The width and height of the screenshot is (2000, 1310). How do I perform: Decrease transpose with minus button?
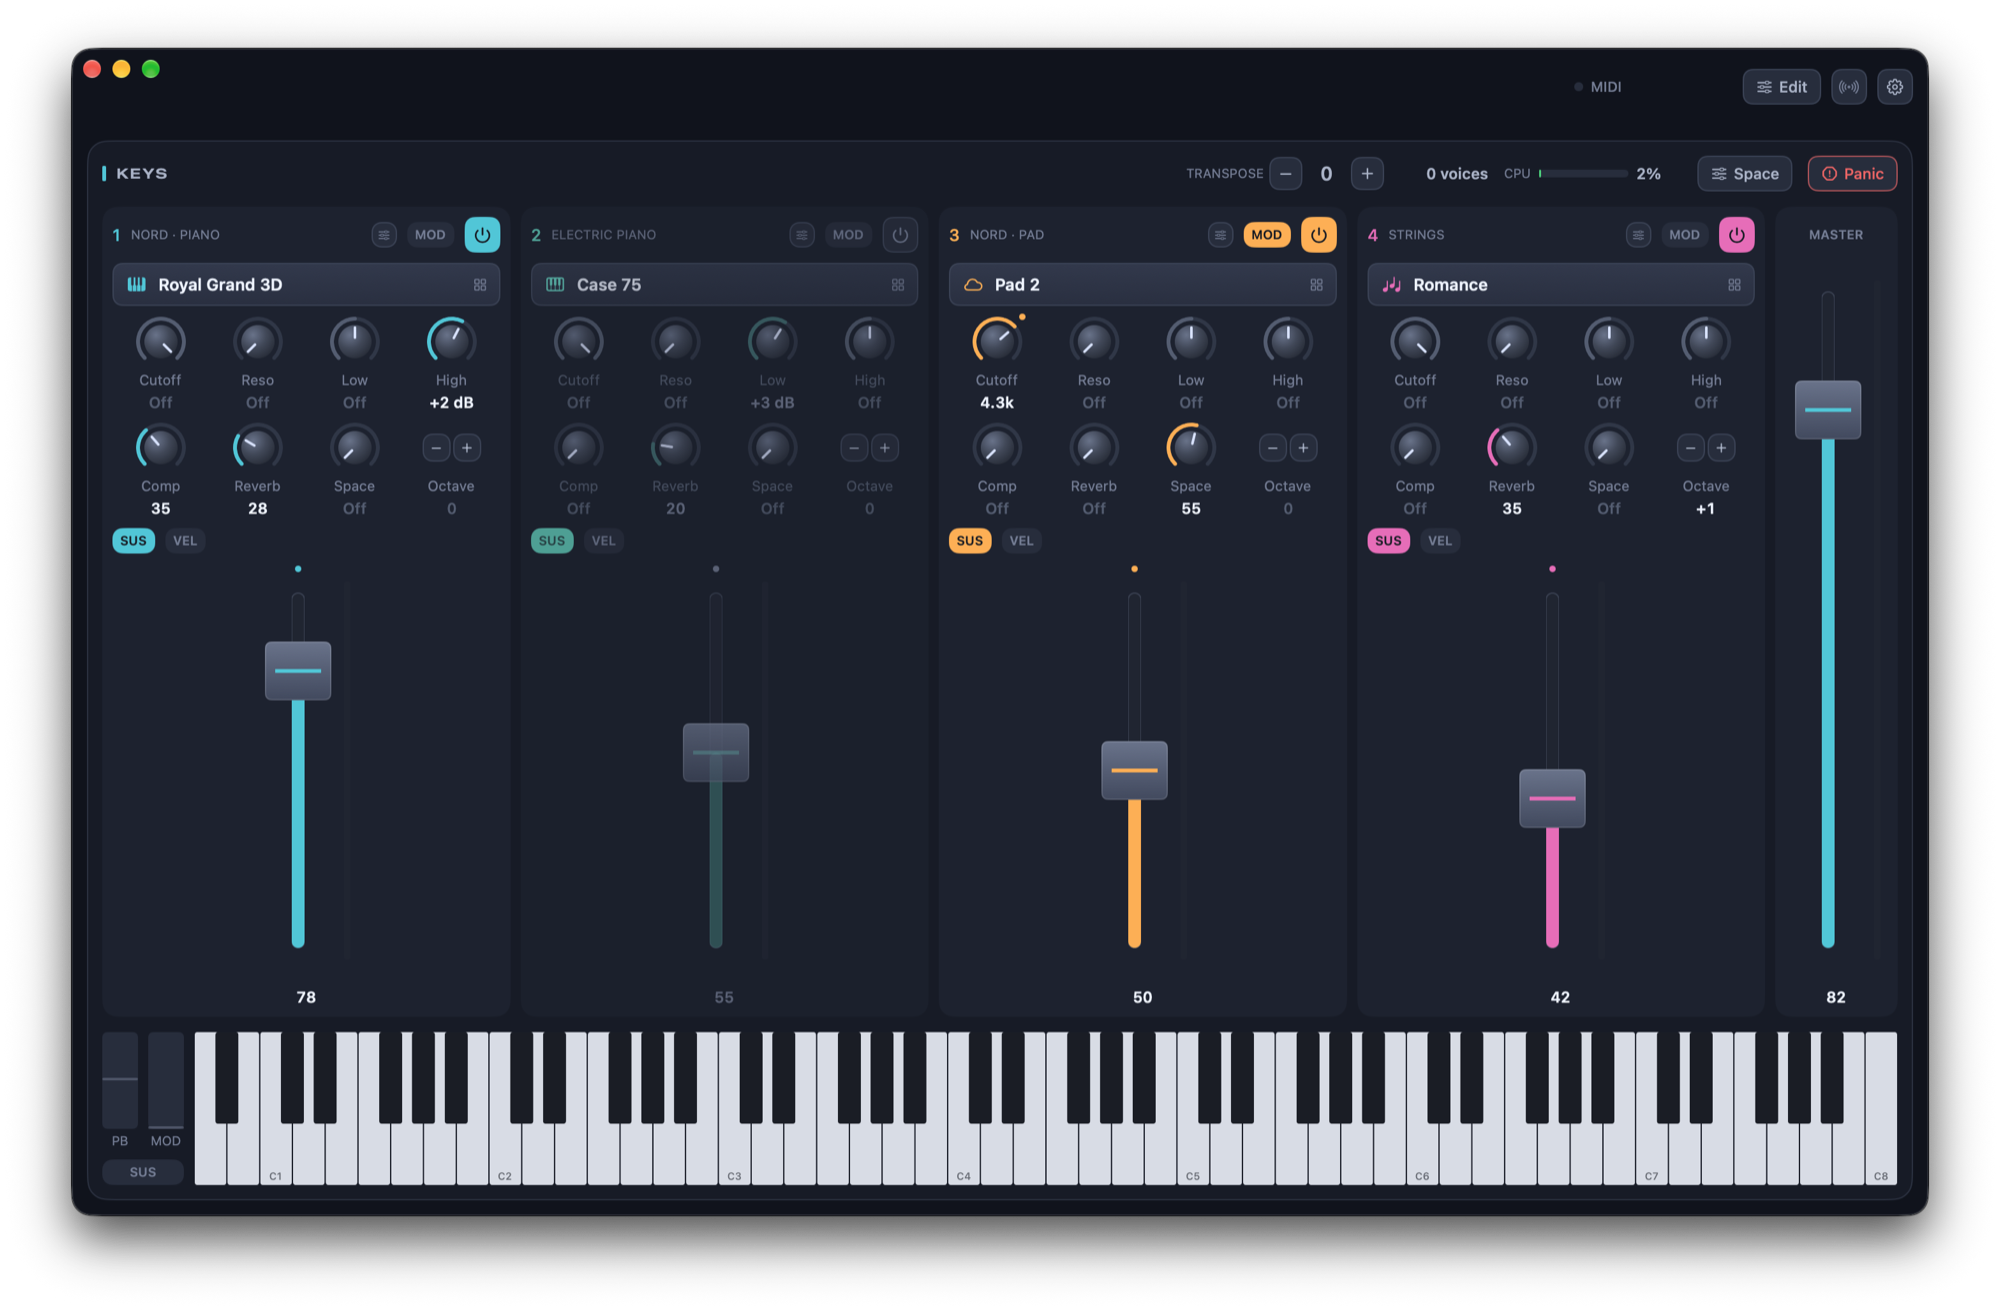[x=1286, y=174]
